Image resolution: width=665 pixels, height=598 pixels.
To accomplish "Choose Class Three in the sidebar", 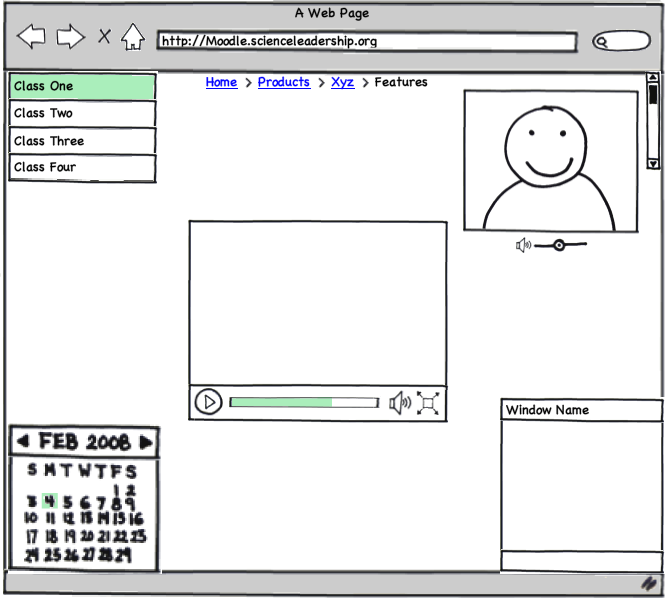I will (x=82, y=141).
